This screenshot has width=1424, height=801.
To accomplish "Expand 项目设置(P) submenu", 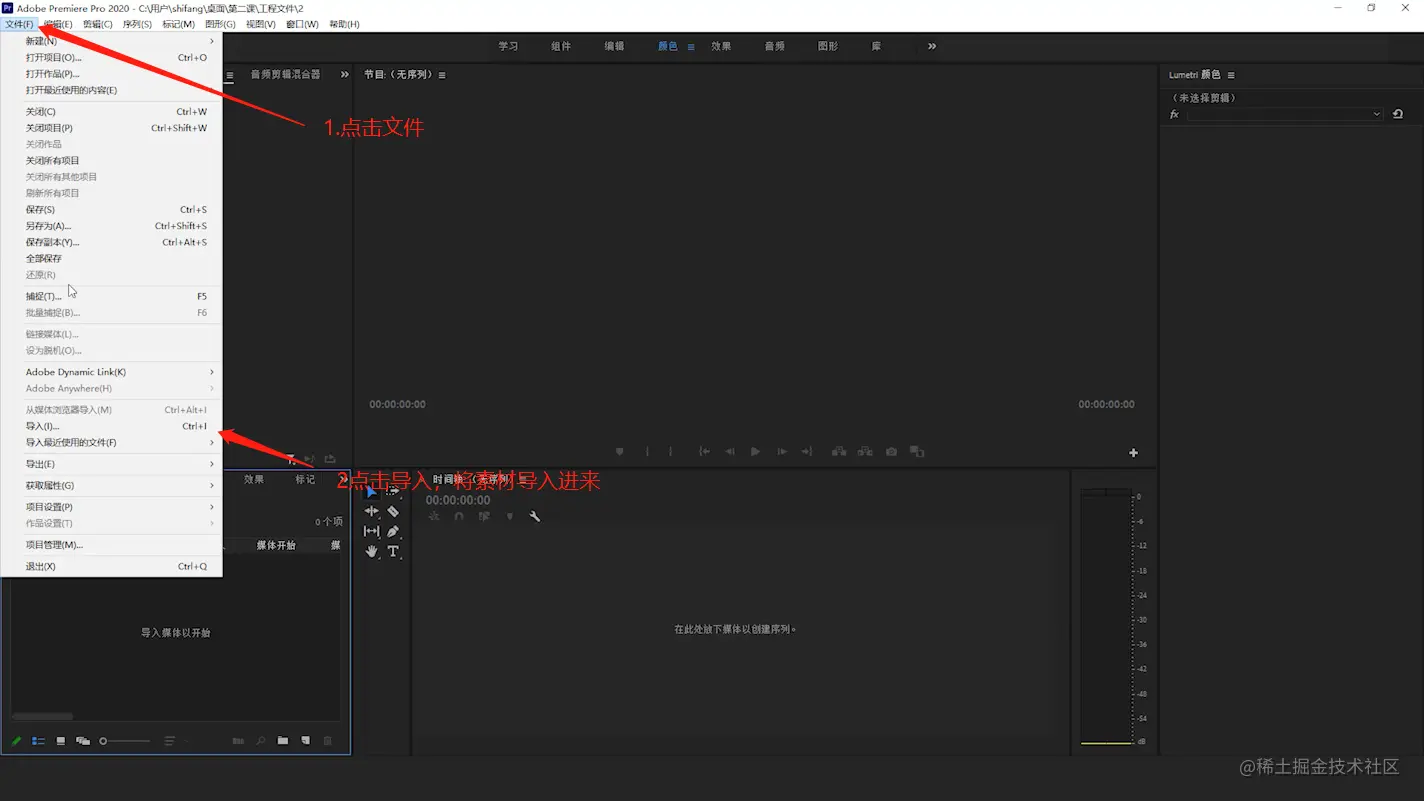I will (112, 507).
